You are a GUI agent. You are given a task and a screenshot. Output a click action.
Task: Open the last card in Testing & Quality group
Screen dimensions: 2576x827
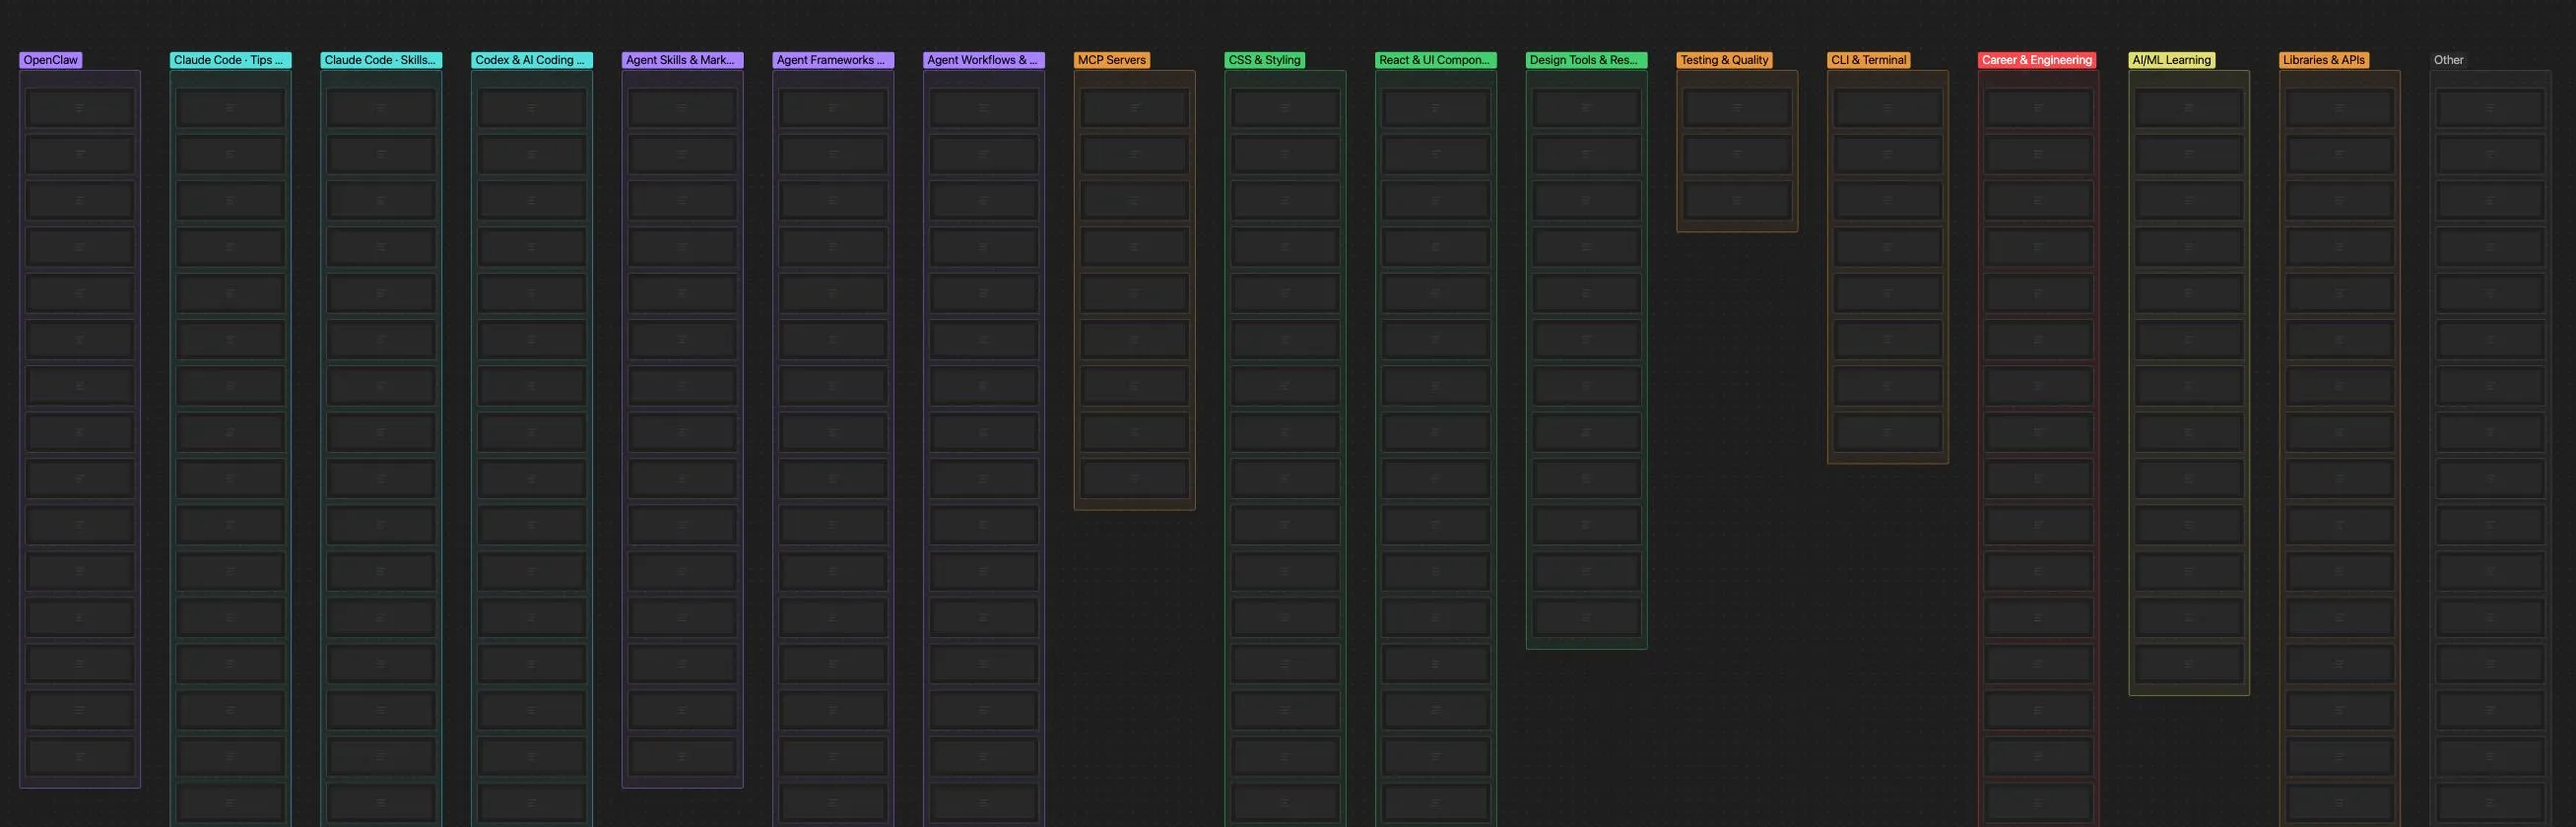[x=1737, y=201]
